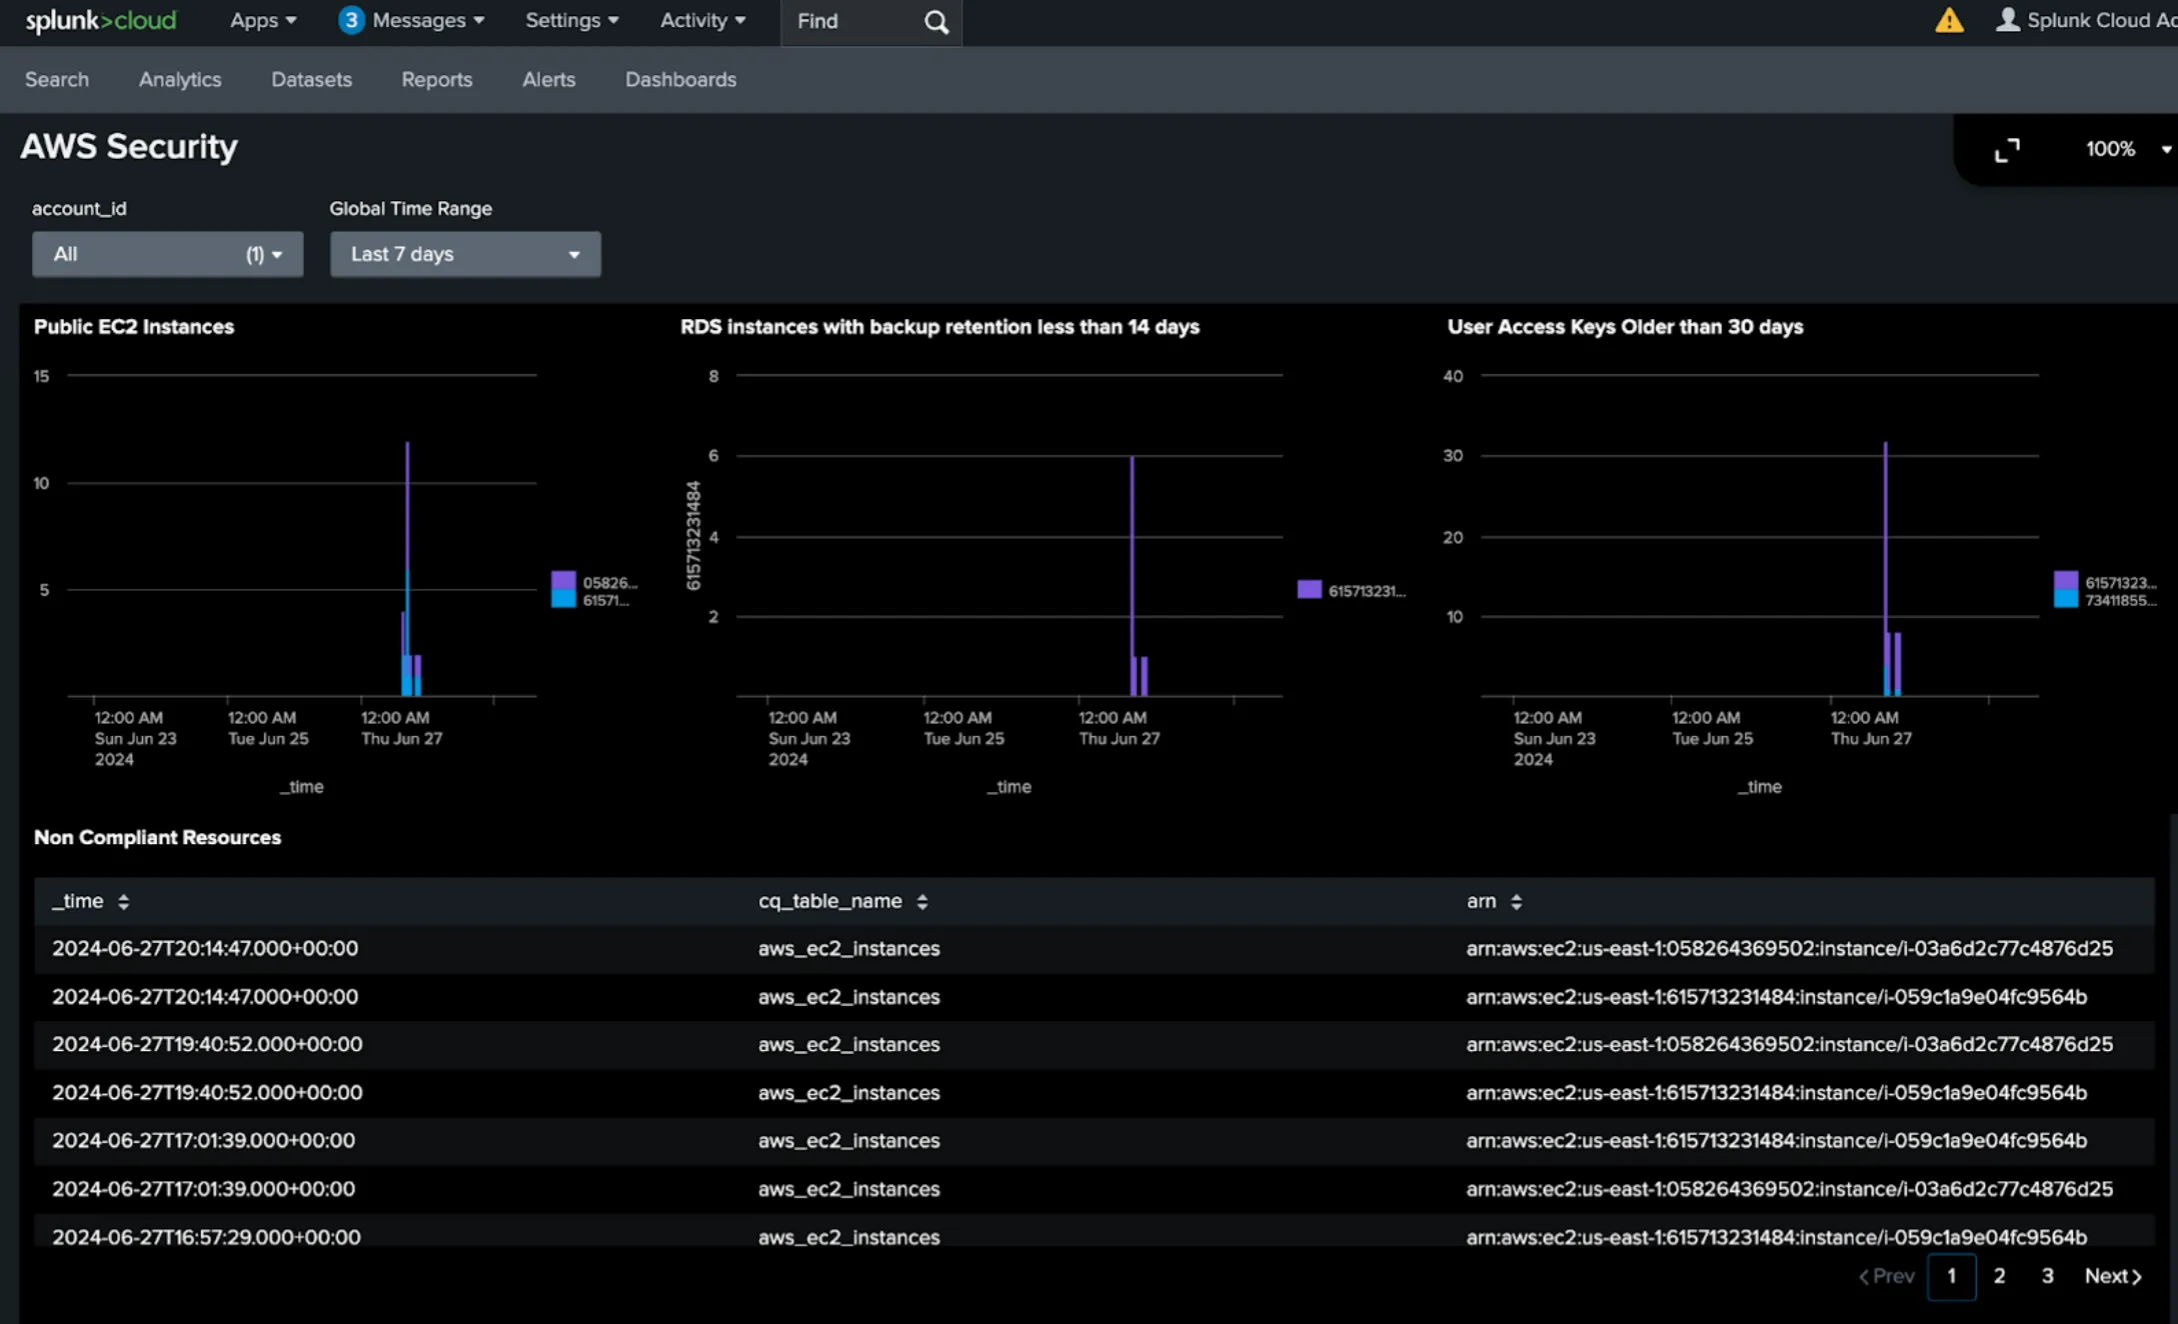Click the Prev page link

[x=1886, y=1276]
